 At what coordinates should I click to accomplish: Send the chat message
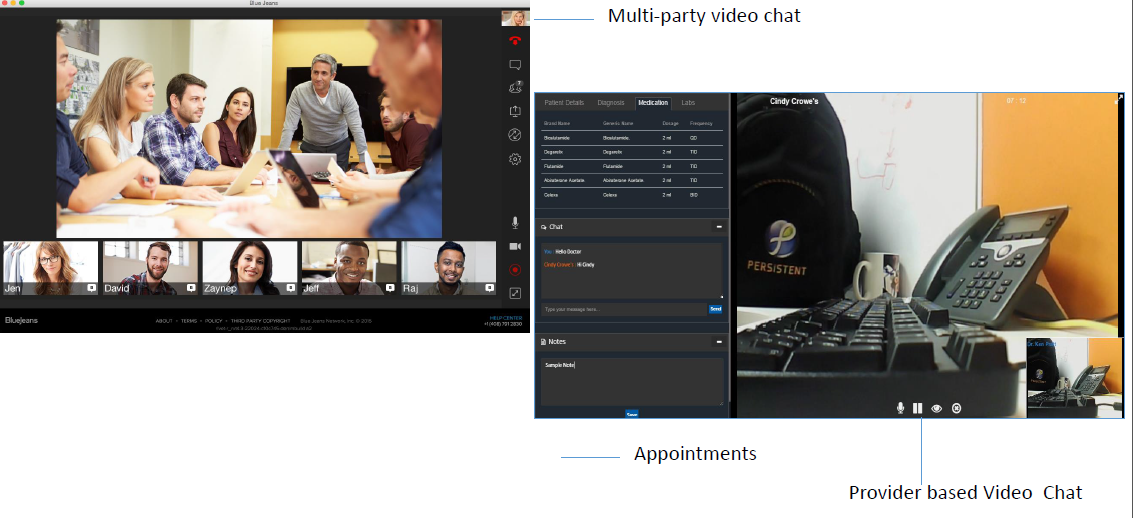(x=715, y=309)
